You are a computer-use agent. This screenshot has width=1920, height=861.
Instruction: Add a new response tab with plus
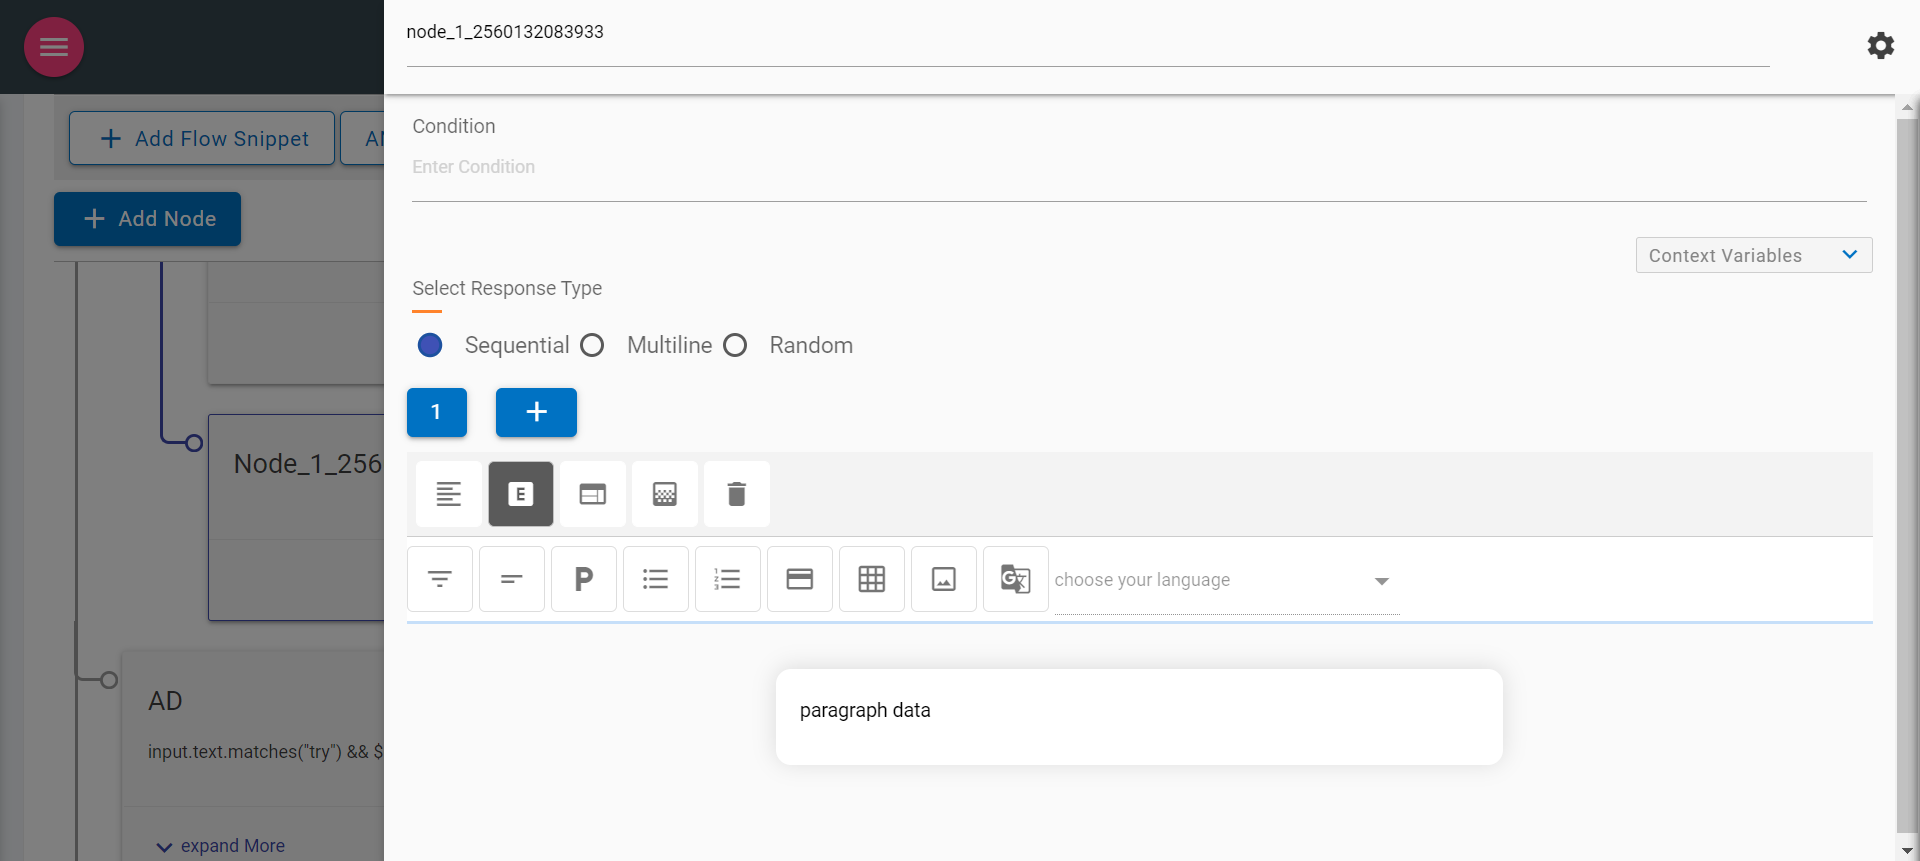(536, 412)
